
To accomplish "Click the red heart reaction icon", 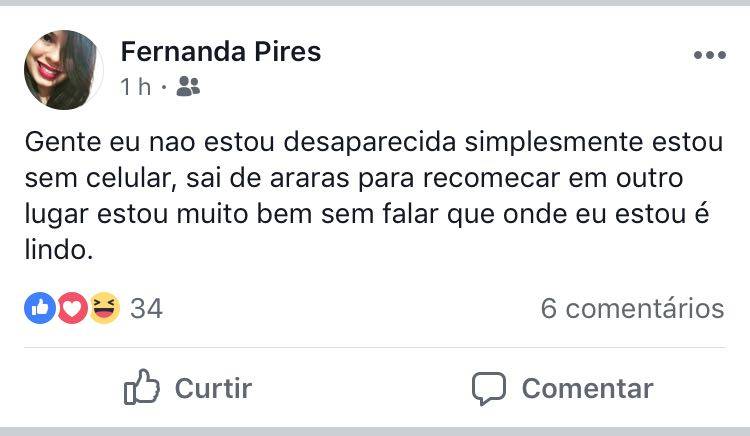I will [x=71, y=309].
